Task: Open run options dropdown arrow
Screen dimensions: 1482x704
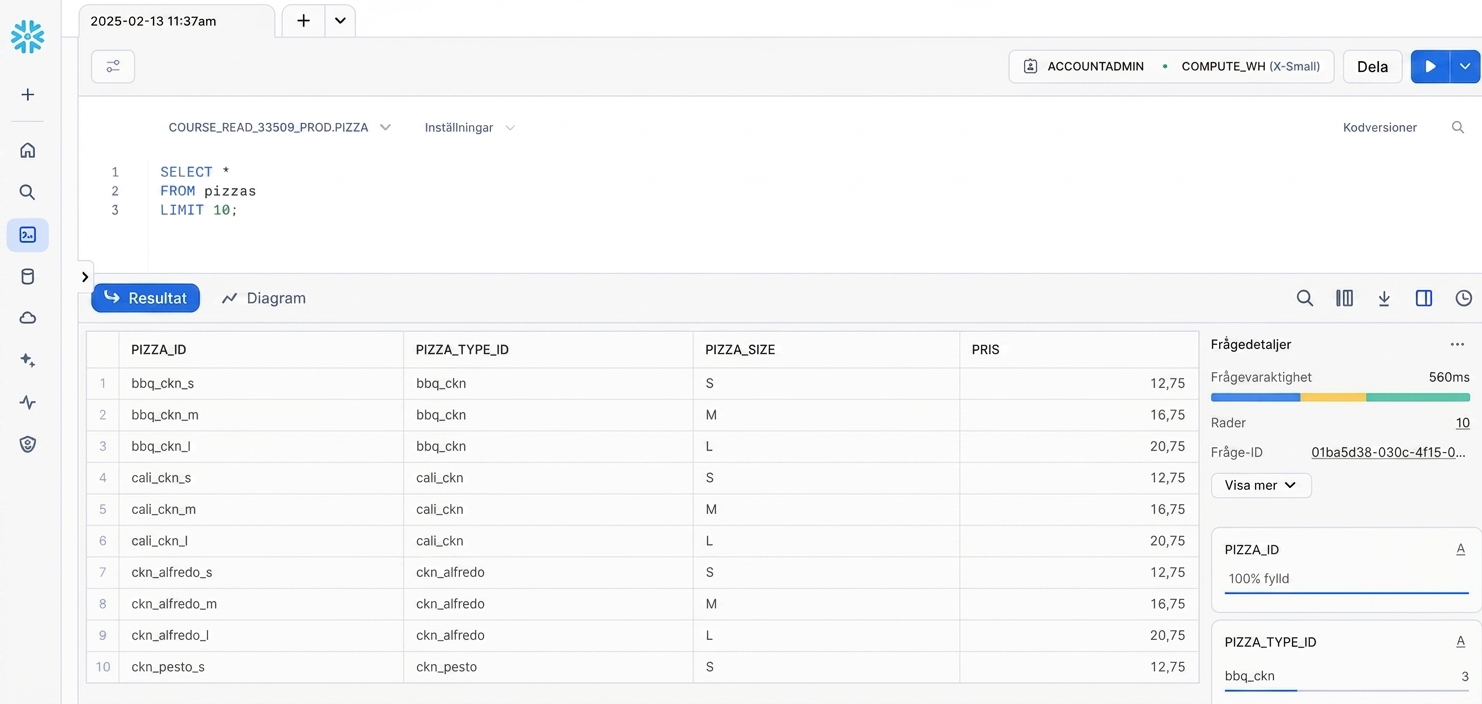Action: point(1465,67)
